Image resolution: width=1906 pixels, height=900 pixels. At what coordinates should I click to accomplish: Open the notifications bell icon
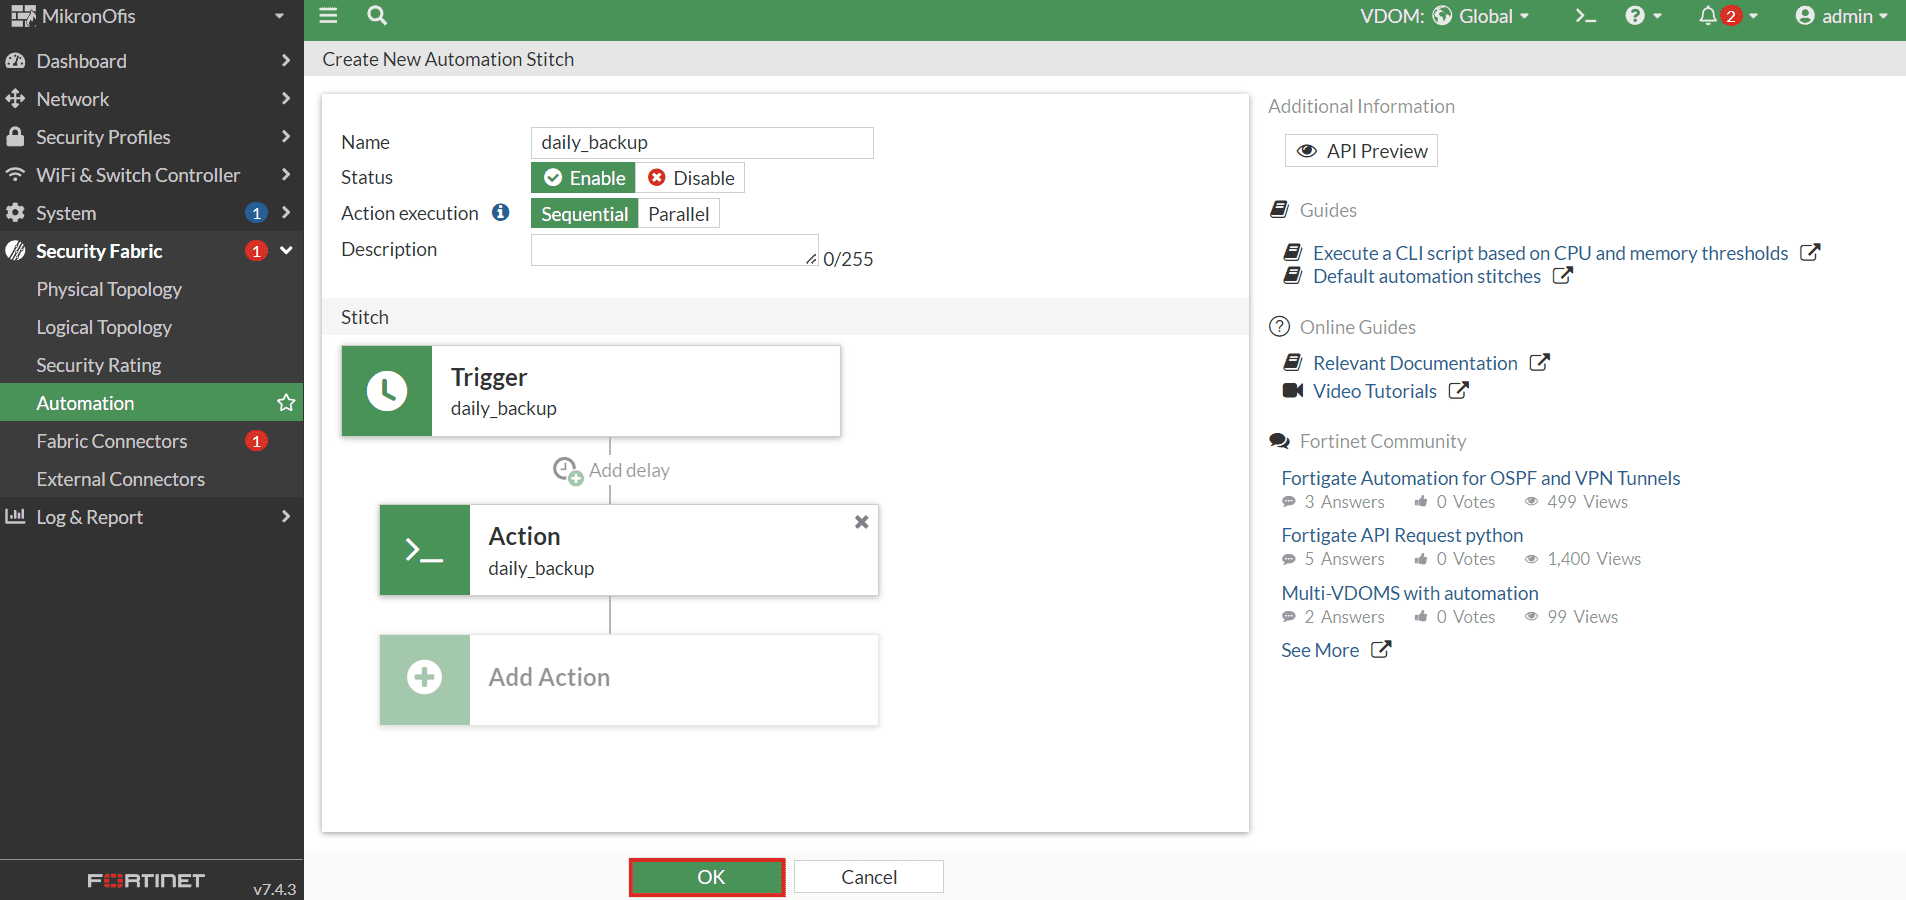pyautogui.click(x=1707, y=16)
